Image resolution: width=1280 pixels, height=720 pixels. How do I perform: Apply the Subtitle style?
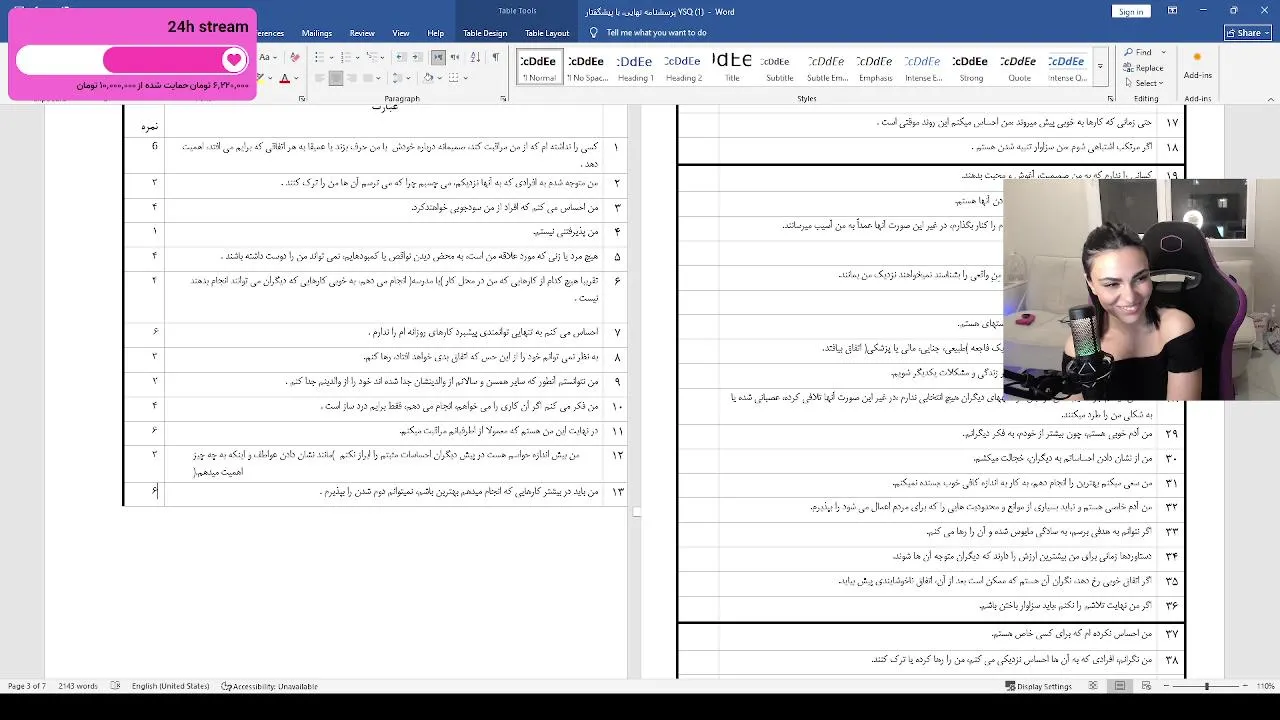[779, 66]
